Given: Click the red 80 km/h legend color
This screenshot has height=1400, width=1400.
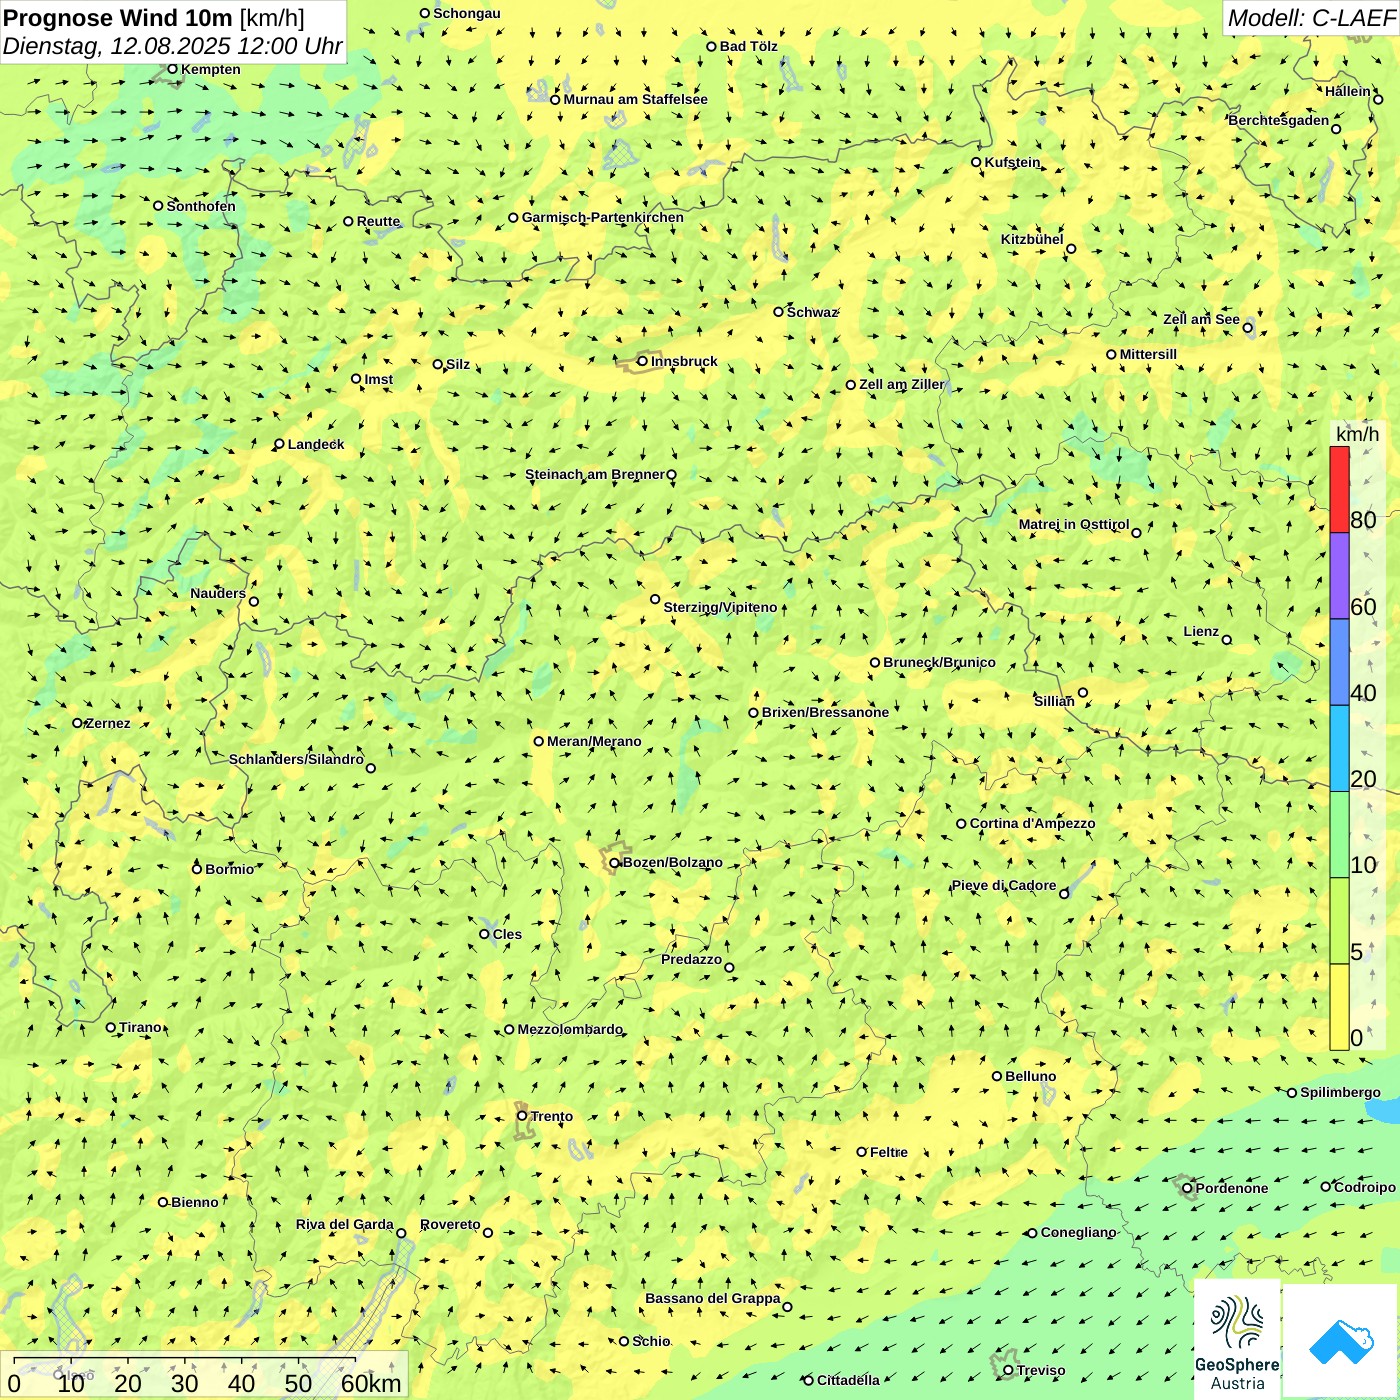Looking at the screenshot, I should tap(1339, 489).
